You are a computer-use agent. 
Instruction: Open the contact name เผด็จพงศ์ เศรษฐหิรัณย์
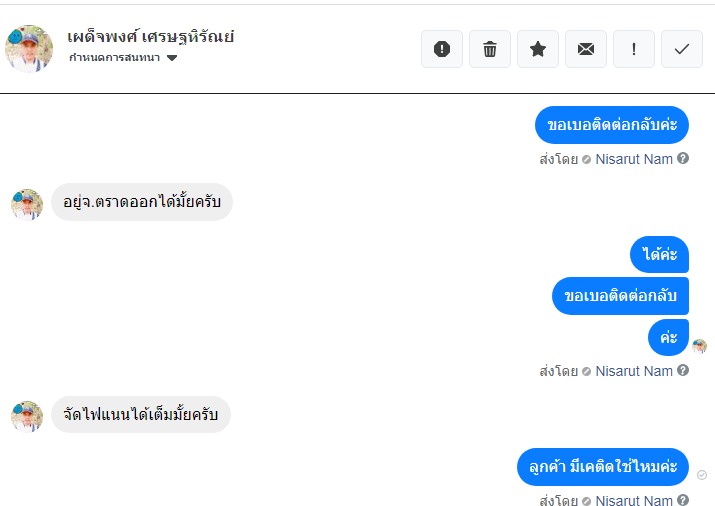tap(151, 37)
